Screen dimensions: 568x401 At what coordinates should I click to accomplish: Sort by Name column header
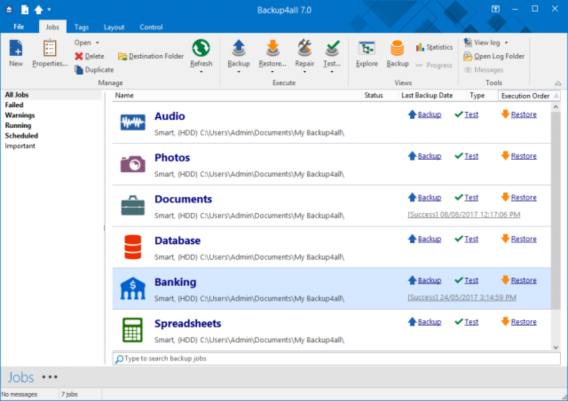124,95
